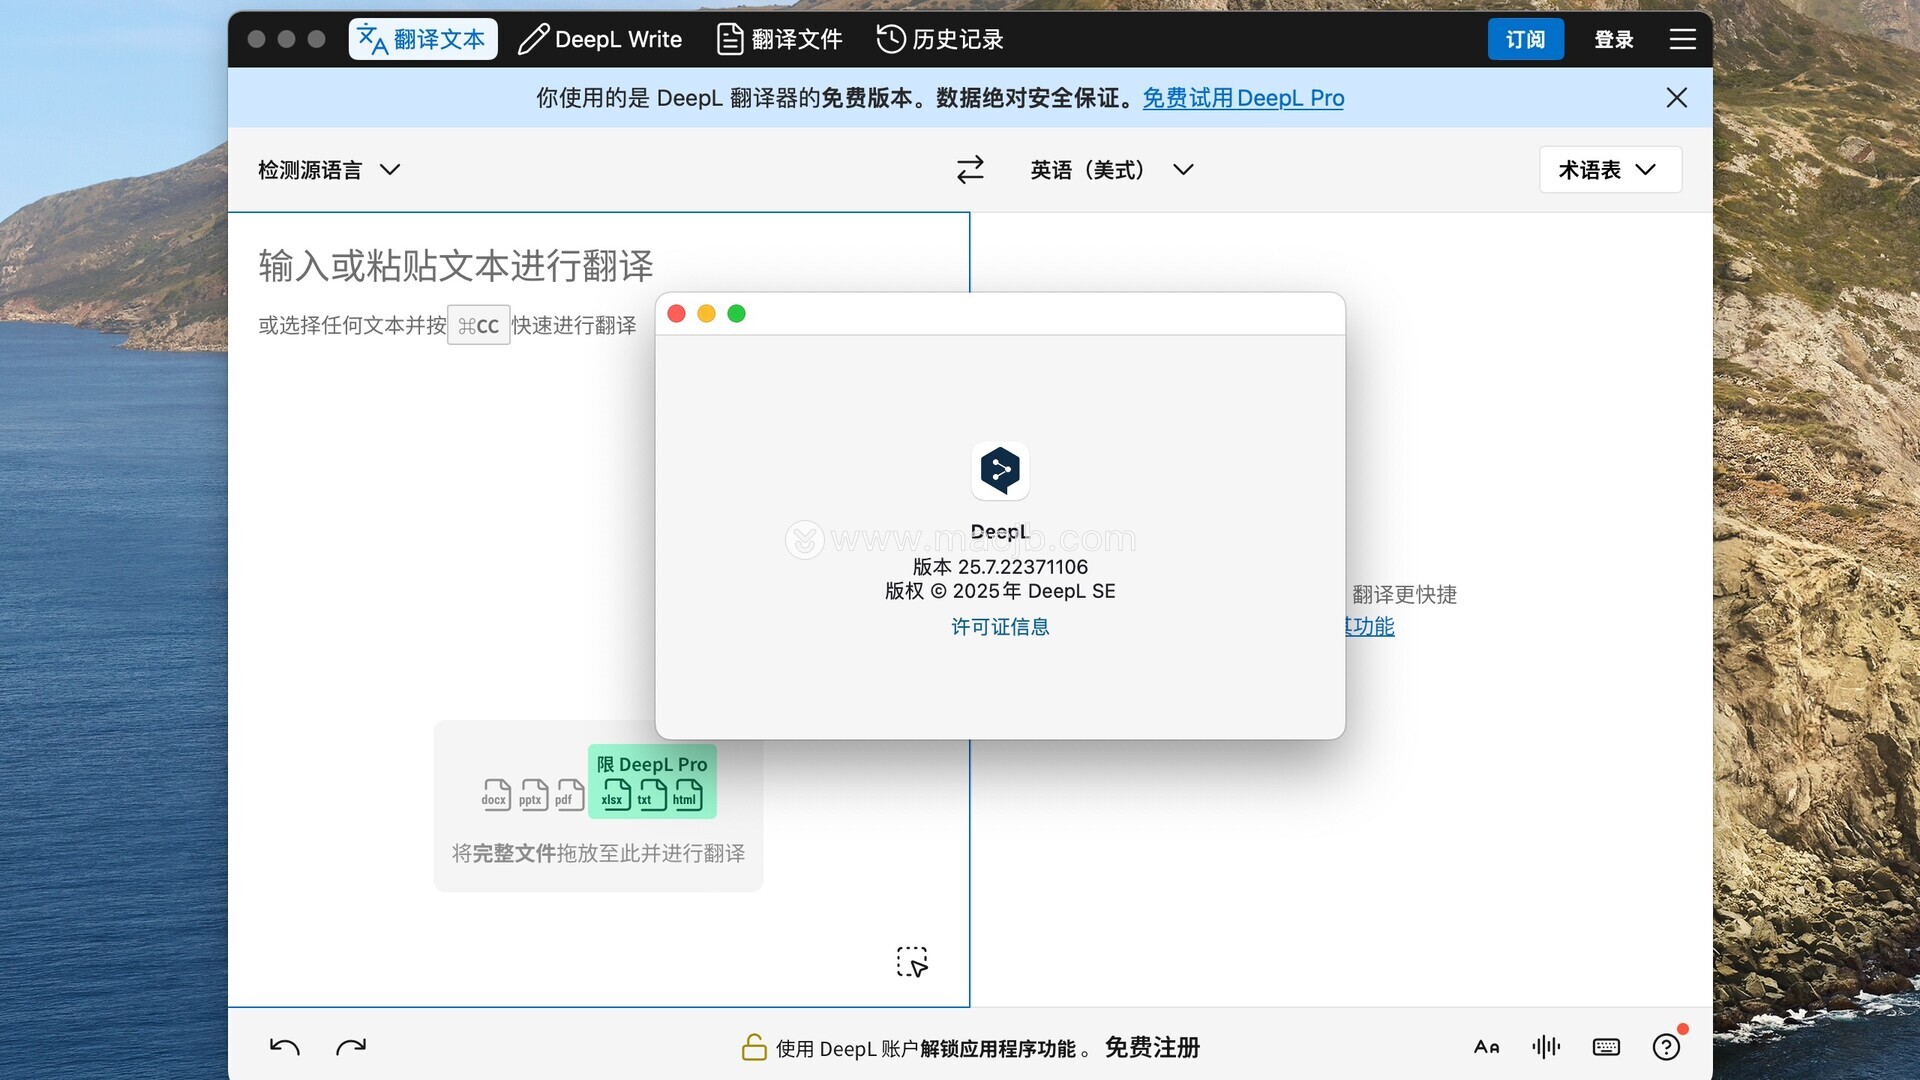Click the source text input area
The image size is (1920, 1080).
pos(598,609)
